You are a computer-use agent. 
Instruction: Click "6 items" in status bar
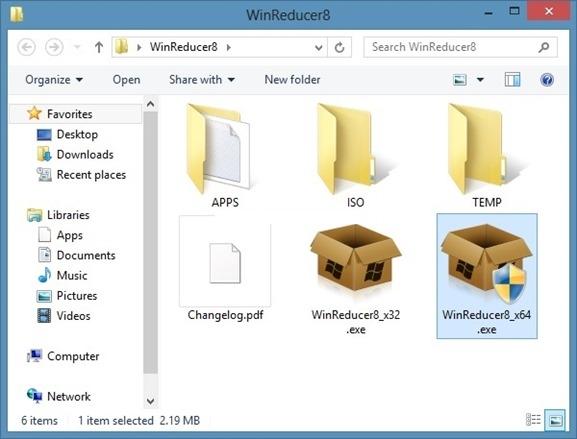point(39,420)
